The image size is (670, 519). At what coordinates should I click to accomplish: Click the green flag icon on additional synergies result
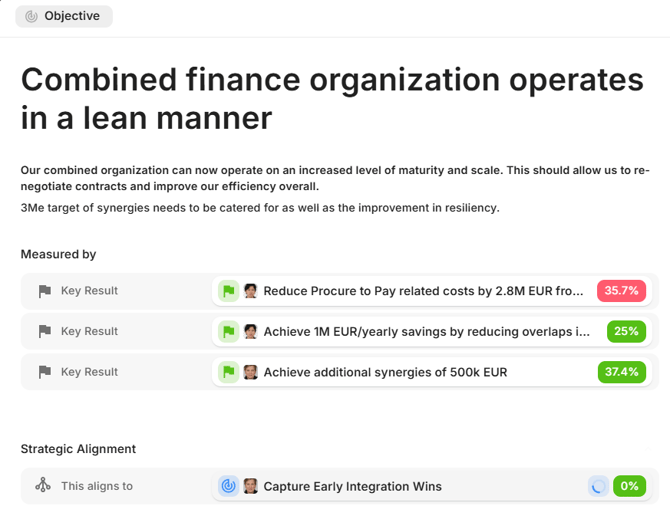point(229,372)
